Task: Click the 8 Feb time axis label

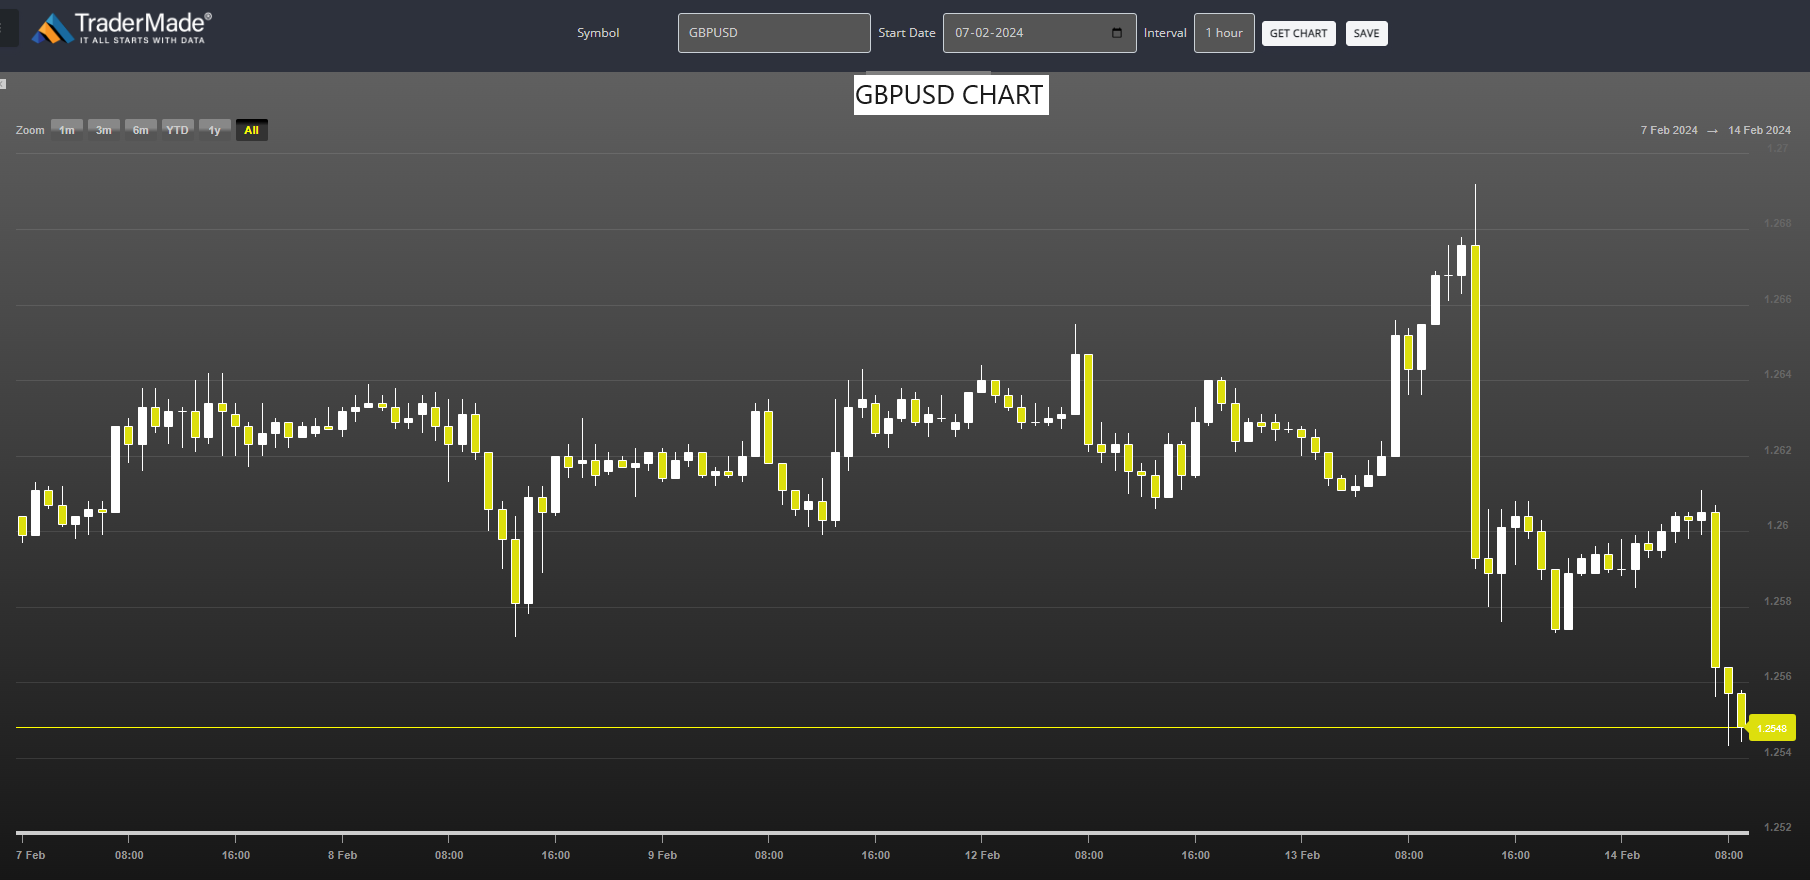Action: [x=342, y=855]
